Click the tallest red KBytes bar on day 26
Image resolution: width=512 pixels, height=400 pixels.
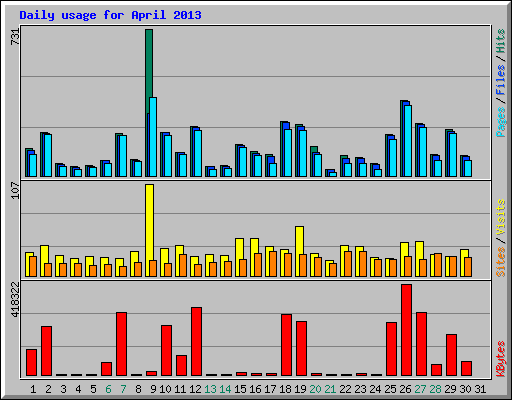(406, 330)
